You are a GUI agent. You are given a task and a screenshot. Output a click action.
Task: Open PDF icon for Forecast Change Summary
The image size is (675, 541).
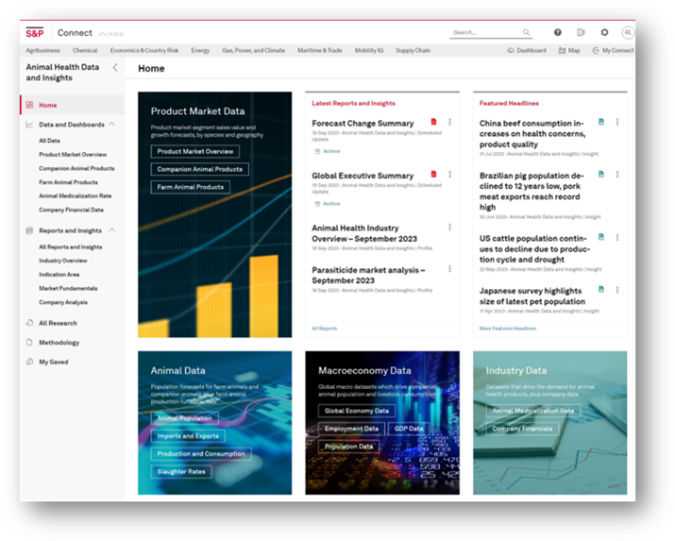pos(433,122)
